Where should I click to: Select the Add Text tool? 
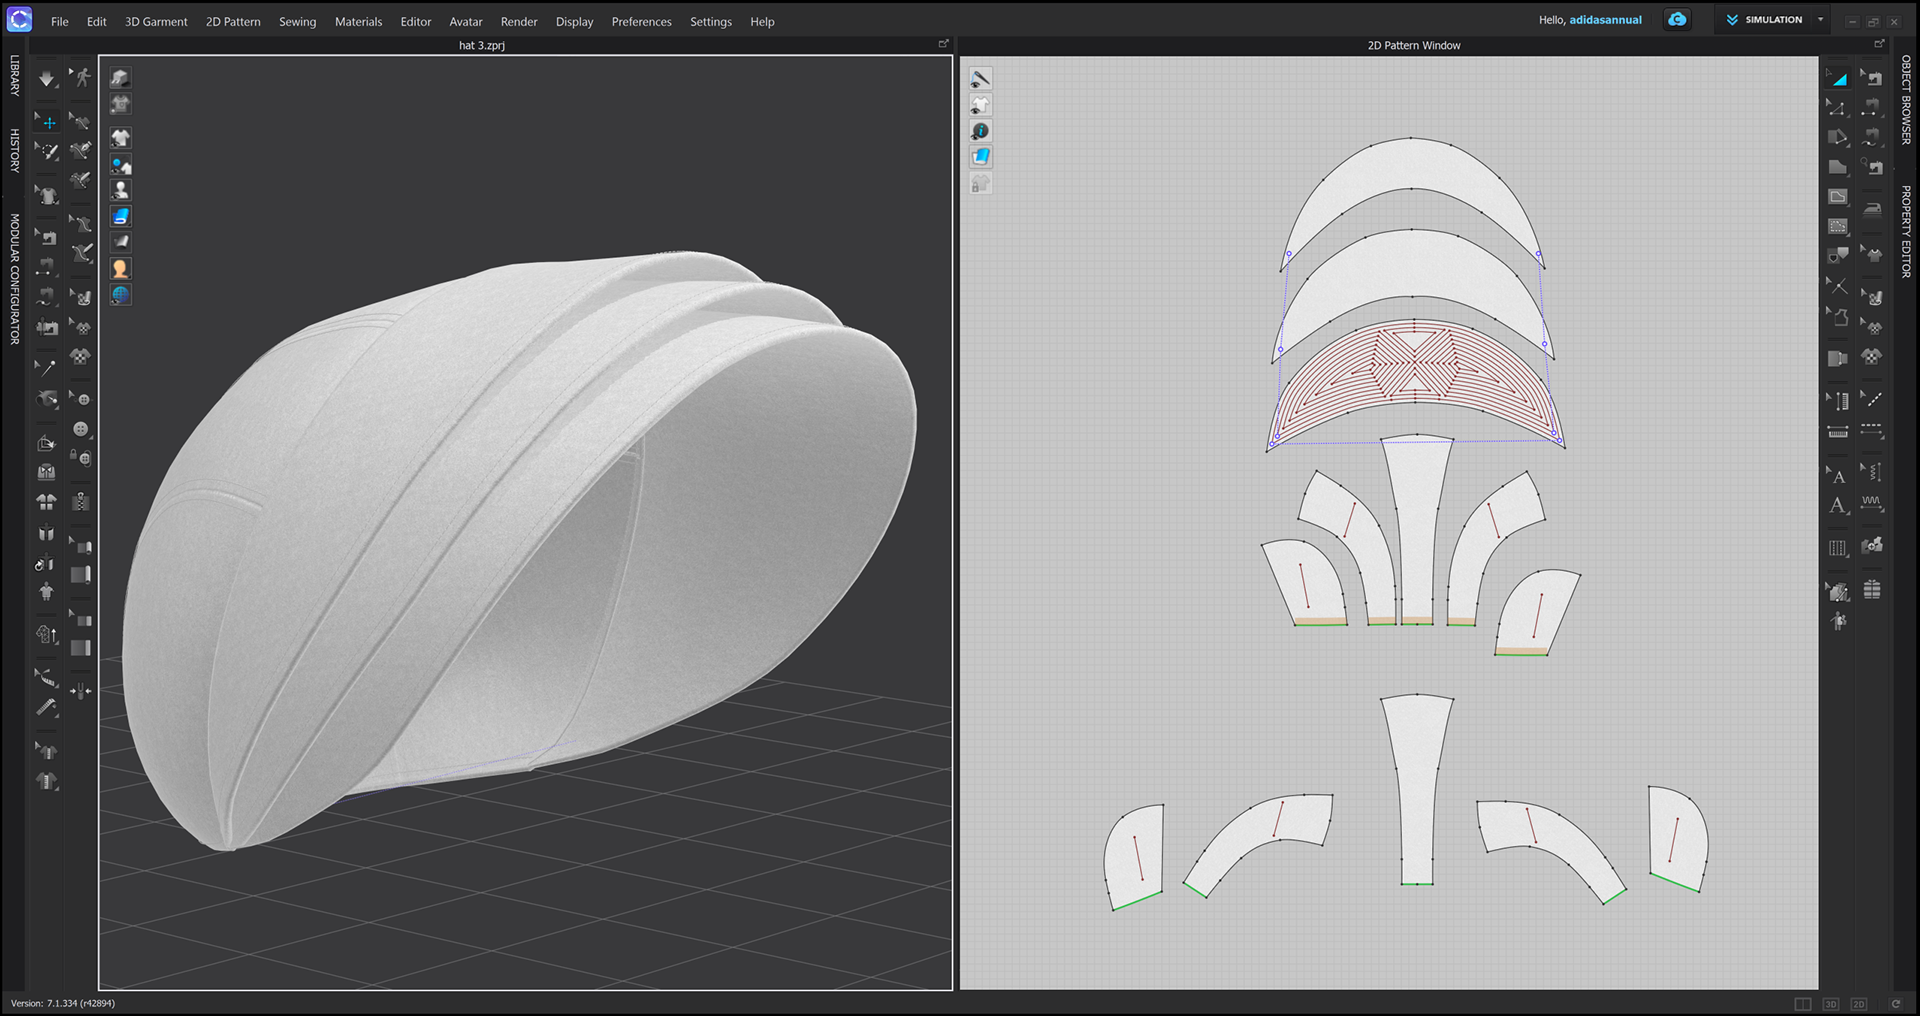tap(1837, 505)
